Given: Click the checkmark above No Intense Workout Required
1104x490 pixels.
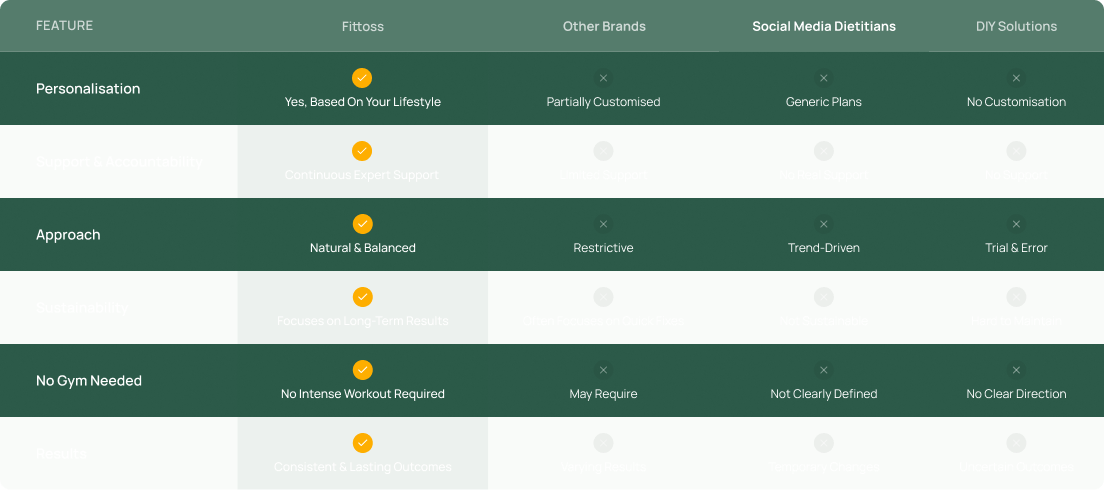Looking at the screenshot, I should click(362, 370).
